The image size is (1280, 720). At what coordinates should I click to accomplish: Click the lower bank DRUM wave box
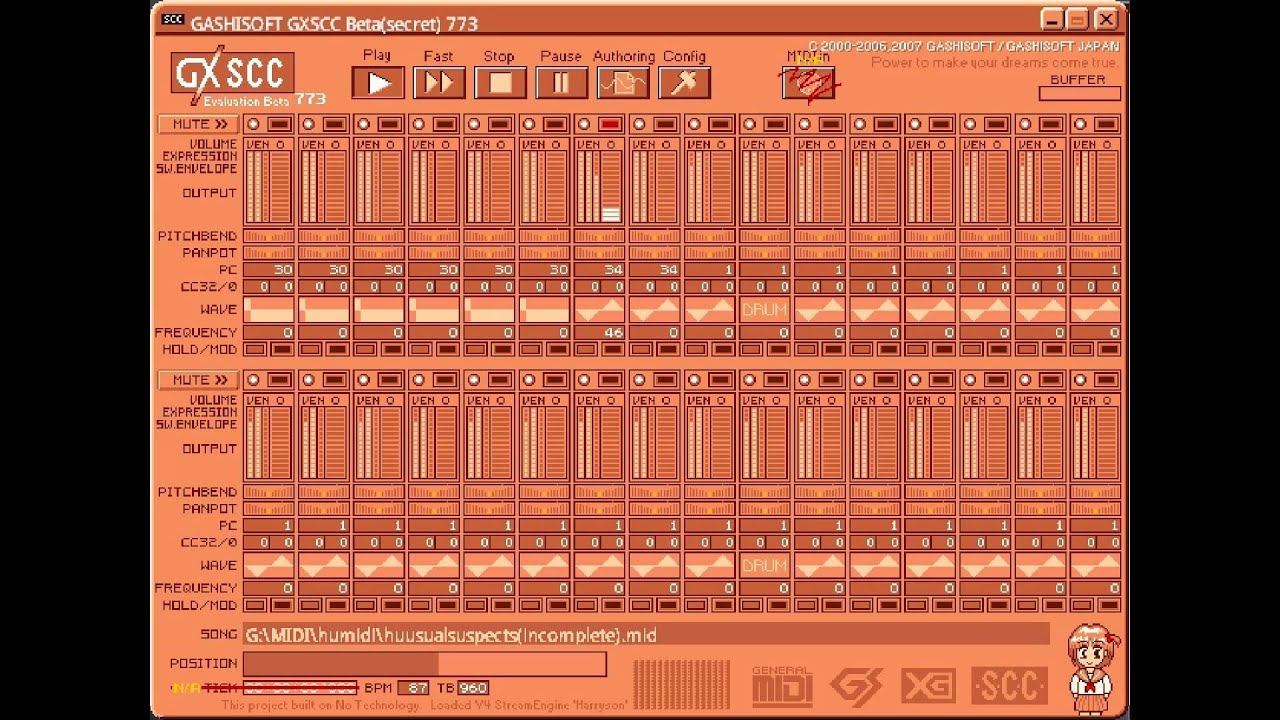point(765,565)
